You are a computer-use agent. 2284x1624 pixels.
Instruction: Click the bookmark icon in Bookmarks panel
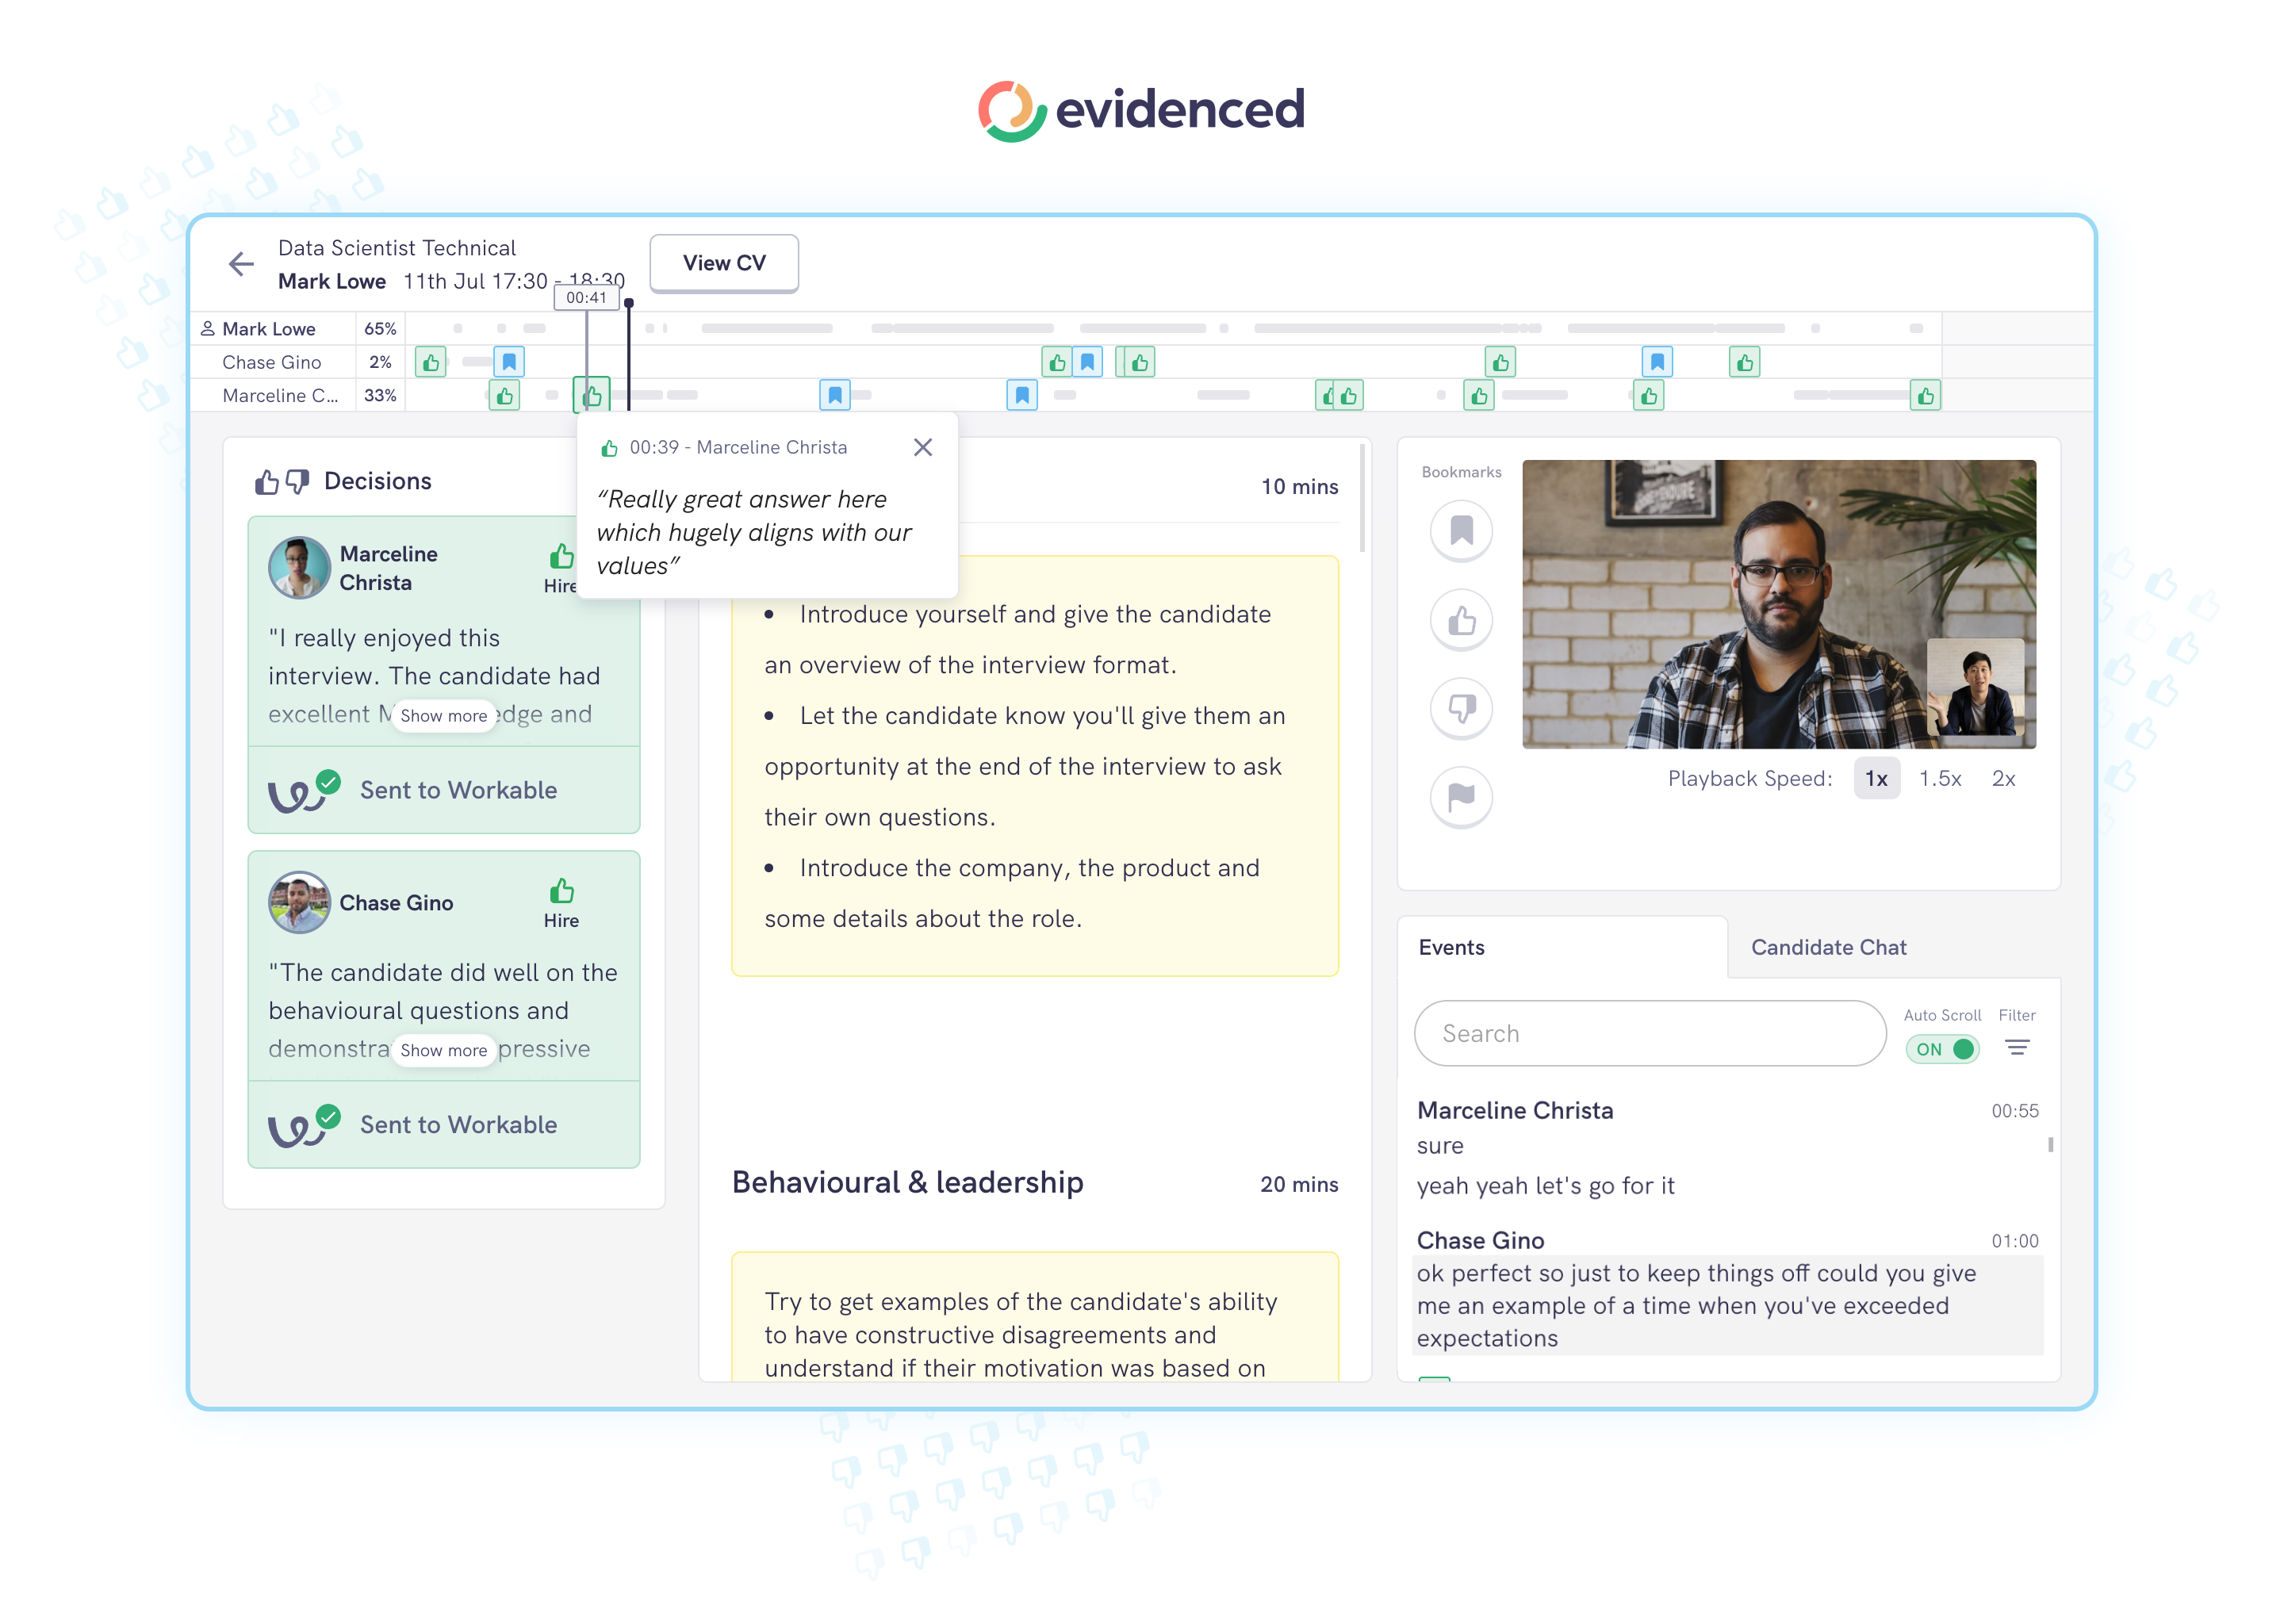coord(1461,530)
